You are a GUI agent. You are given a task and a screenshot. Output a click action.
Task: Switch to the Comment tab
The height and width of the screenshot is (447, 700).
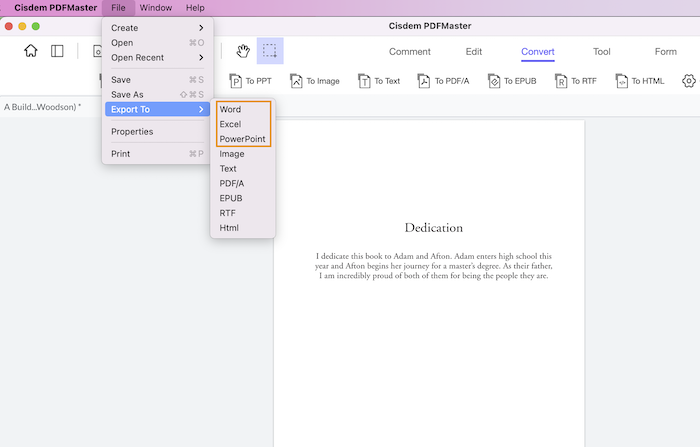click(409, 51)
